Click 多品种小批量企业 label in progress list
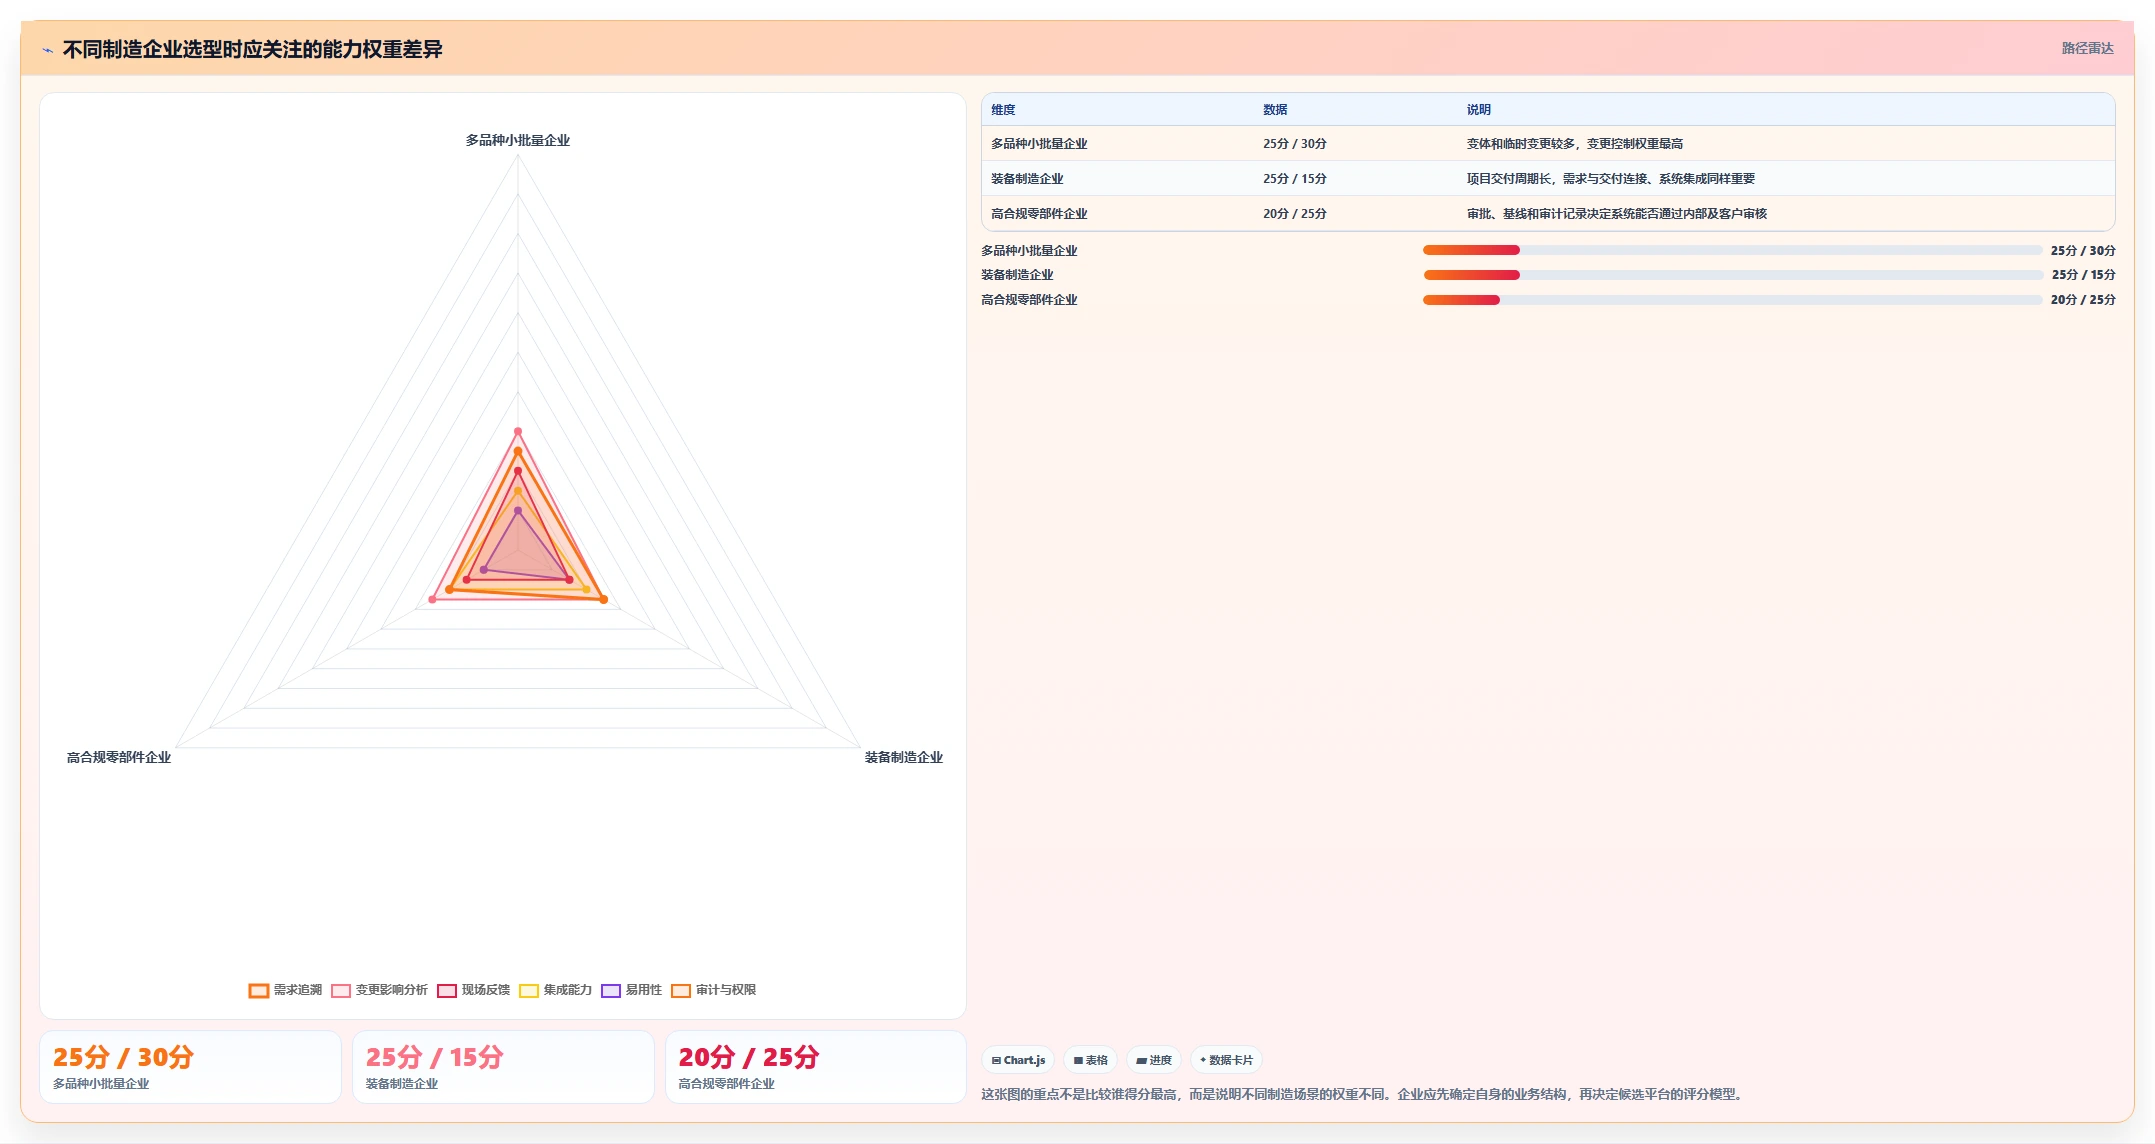Viewport: 2155px width, 1144px height. [x=1029, y=251]
